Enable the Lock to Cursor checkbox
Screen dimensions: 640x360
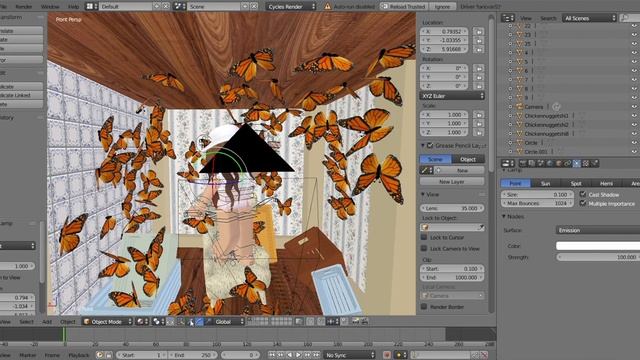(x=424, y=237)
